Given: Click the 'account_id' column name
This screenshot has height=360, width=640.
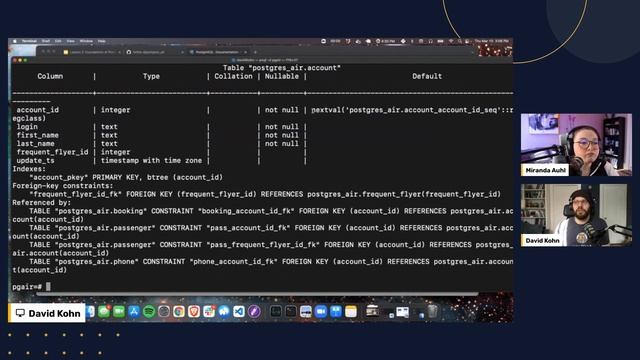Looking at the screenshot, I should pyautogui.click(x=38, y=110).
